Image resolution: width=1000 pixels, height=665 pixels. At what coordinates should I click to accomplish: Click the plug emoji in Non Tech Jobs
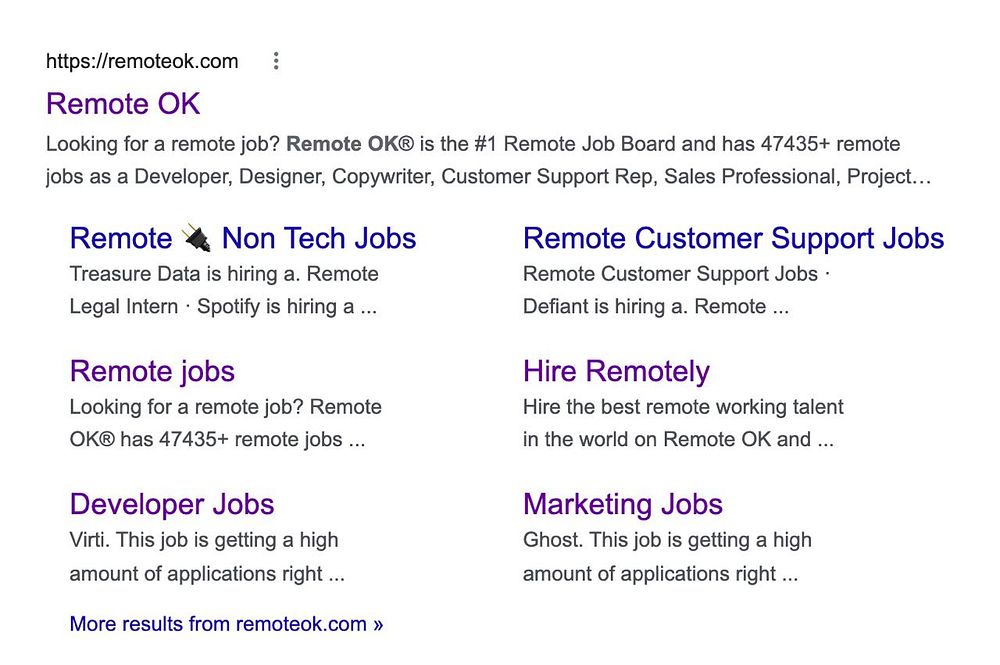click(196, 238)
